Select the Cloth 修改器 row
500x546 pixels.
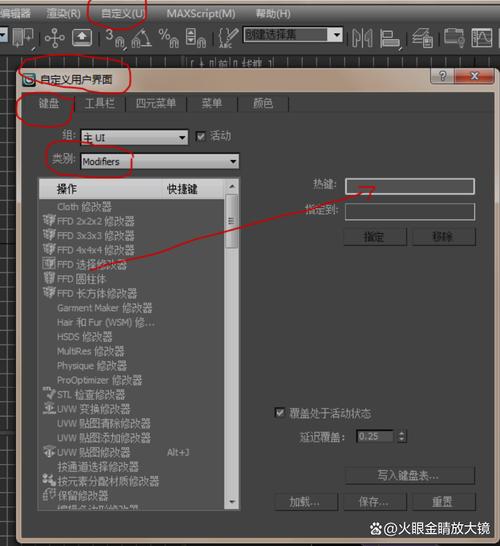click(132, 207)
